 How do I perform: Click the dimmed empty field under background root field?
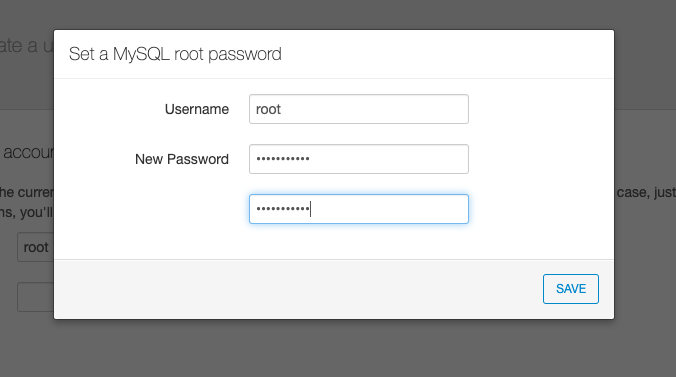click(x=35, y=297)
